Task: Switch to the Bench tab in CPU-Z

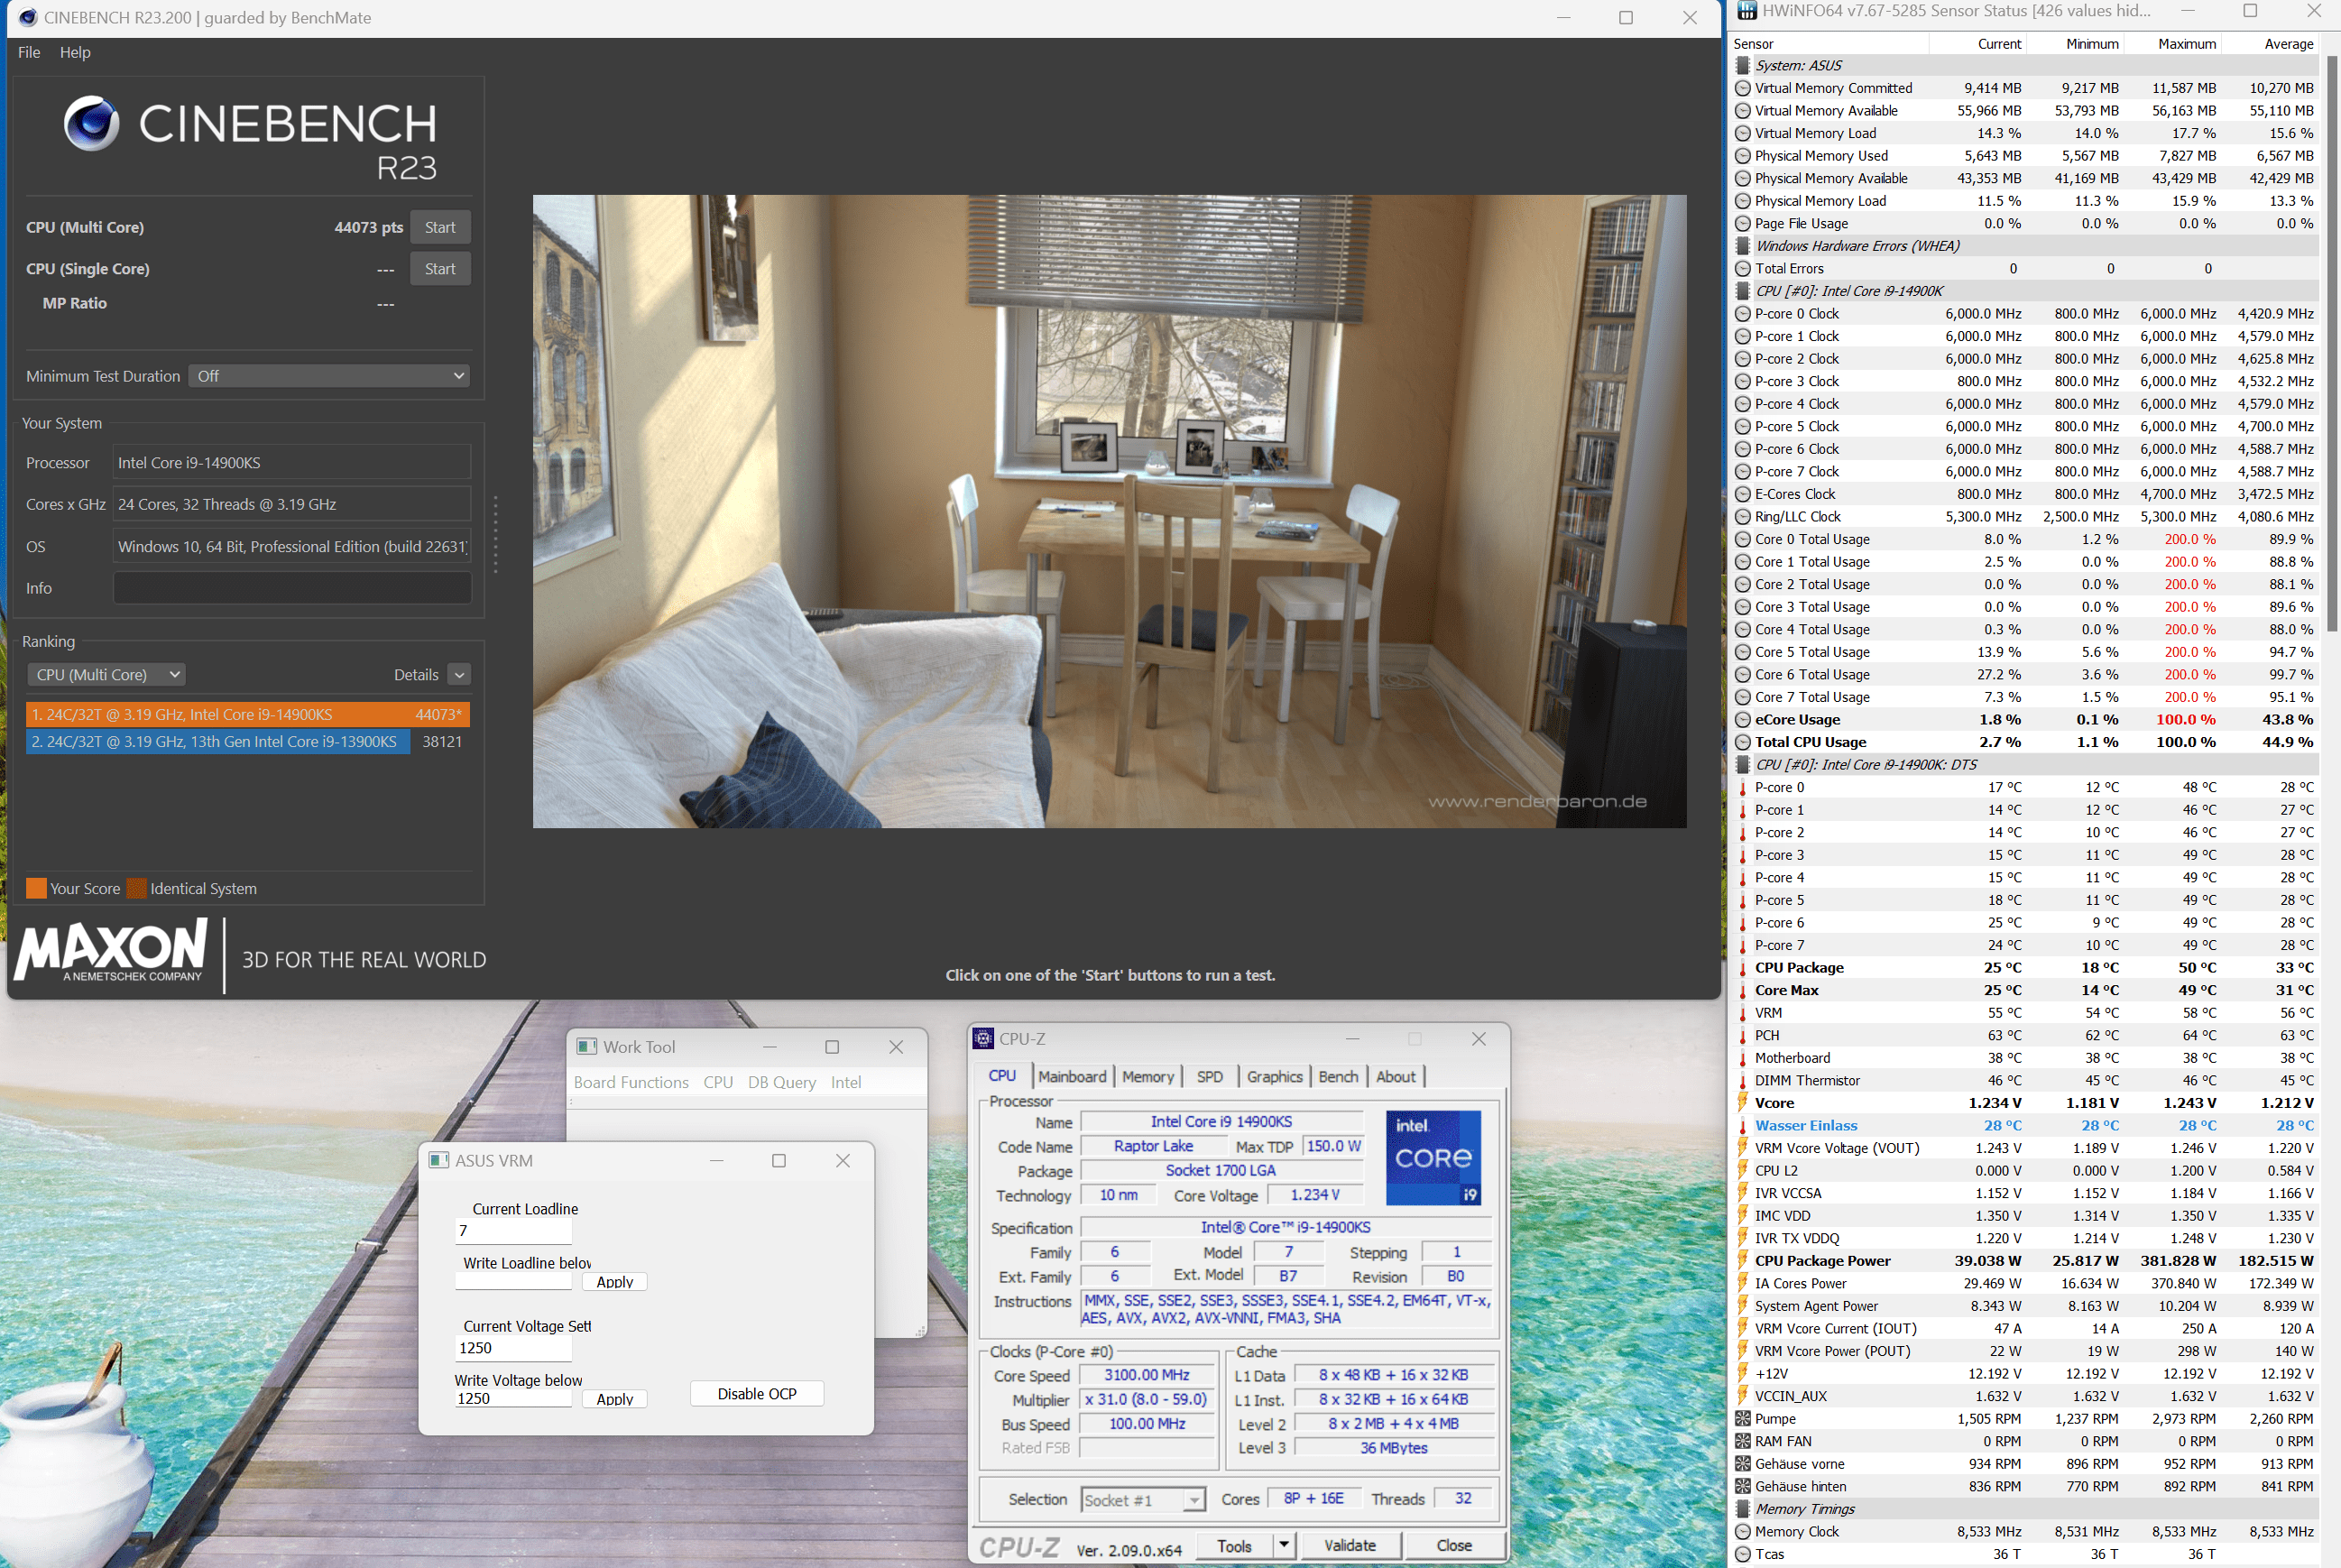Action: click(1338, 1077)
